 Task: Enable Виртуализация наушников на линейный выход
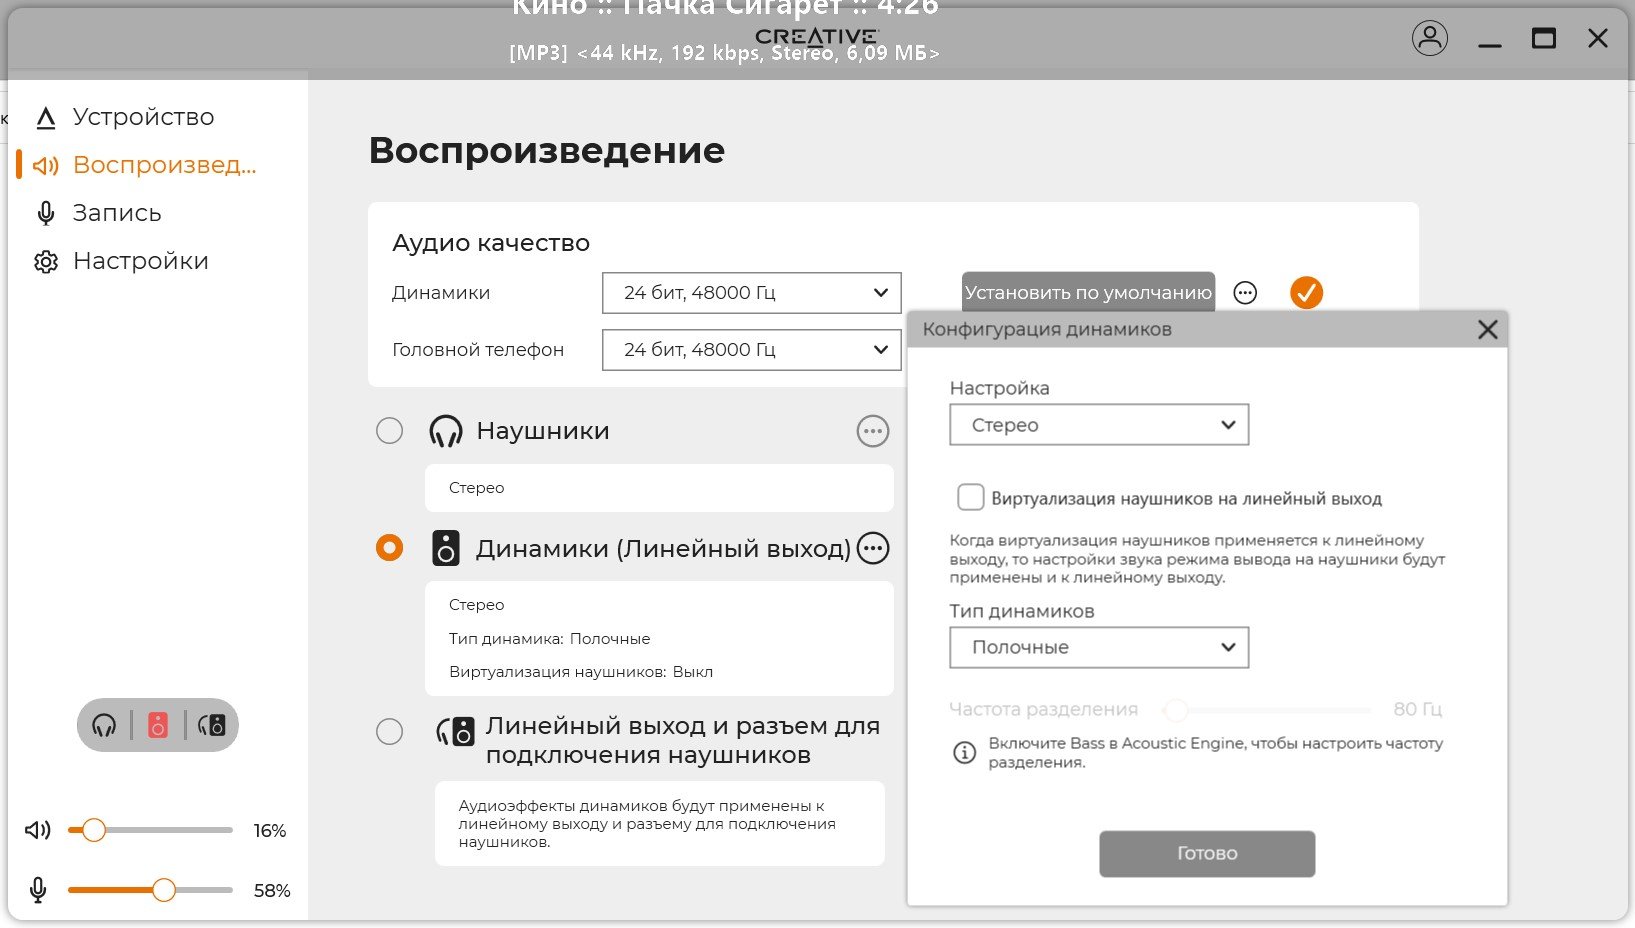click(970, 497)
